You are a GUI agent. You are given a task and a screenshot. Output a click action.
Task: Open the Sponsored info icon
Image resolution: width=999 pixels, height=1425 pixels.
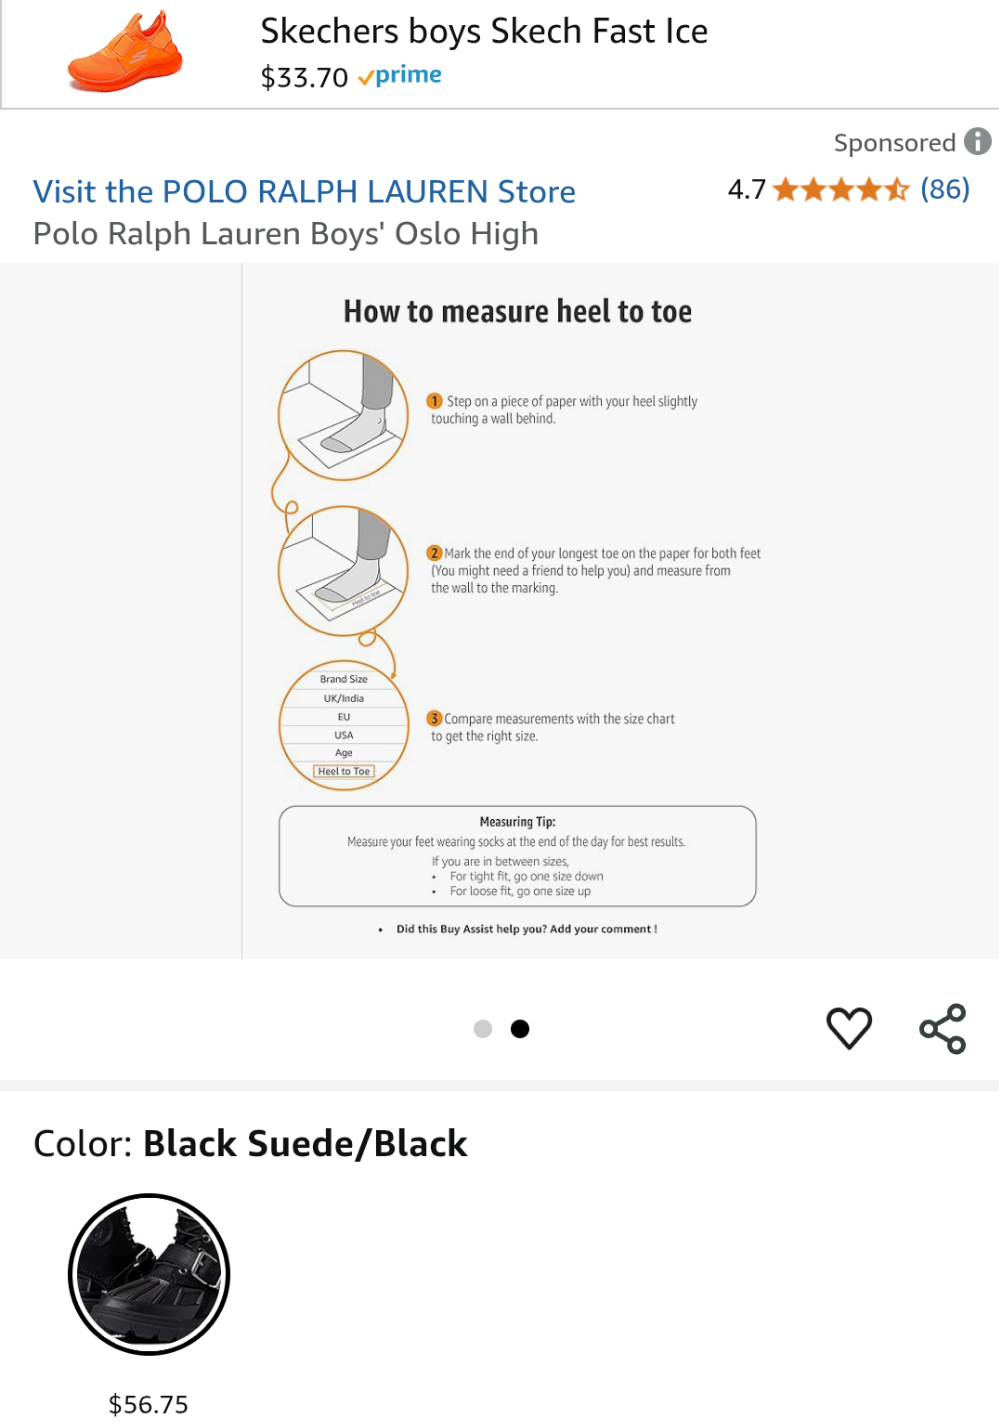coord(977,142)
